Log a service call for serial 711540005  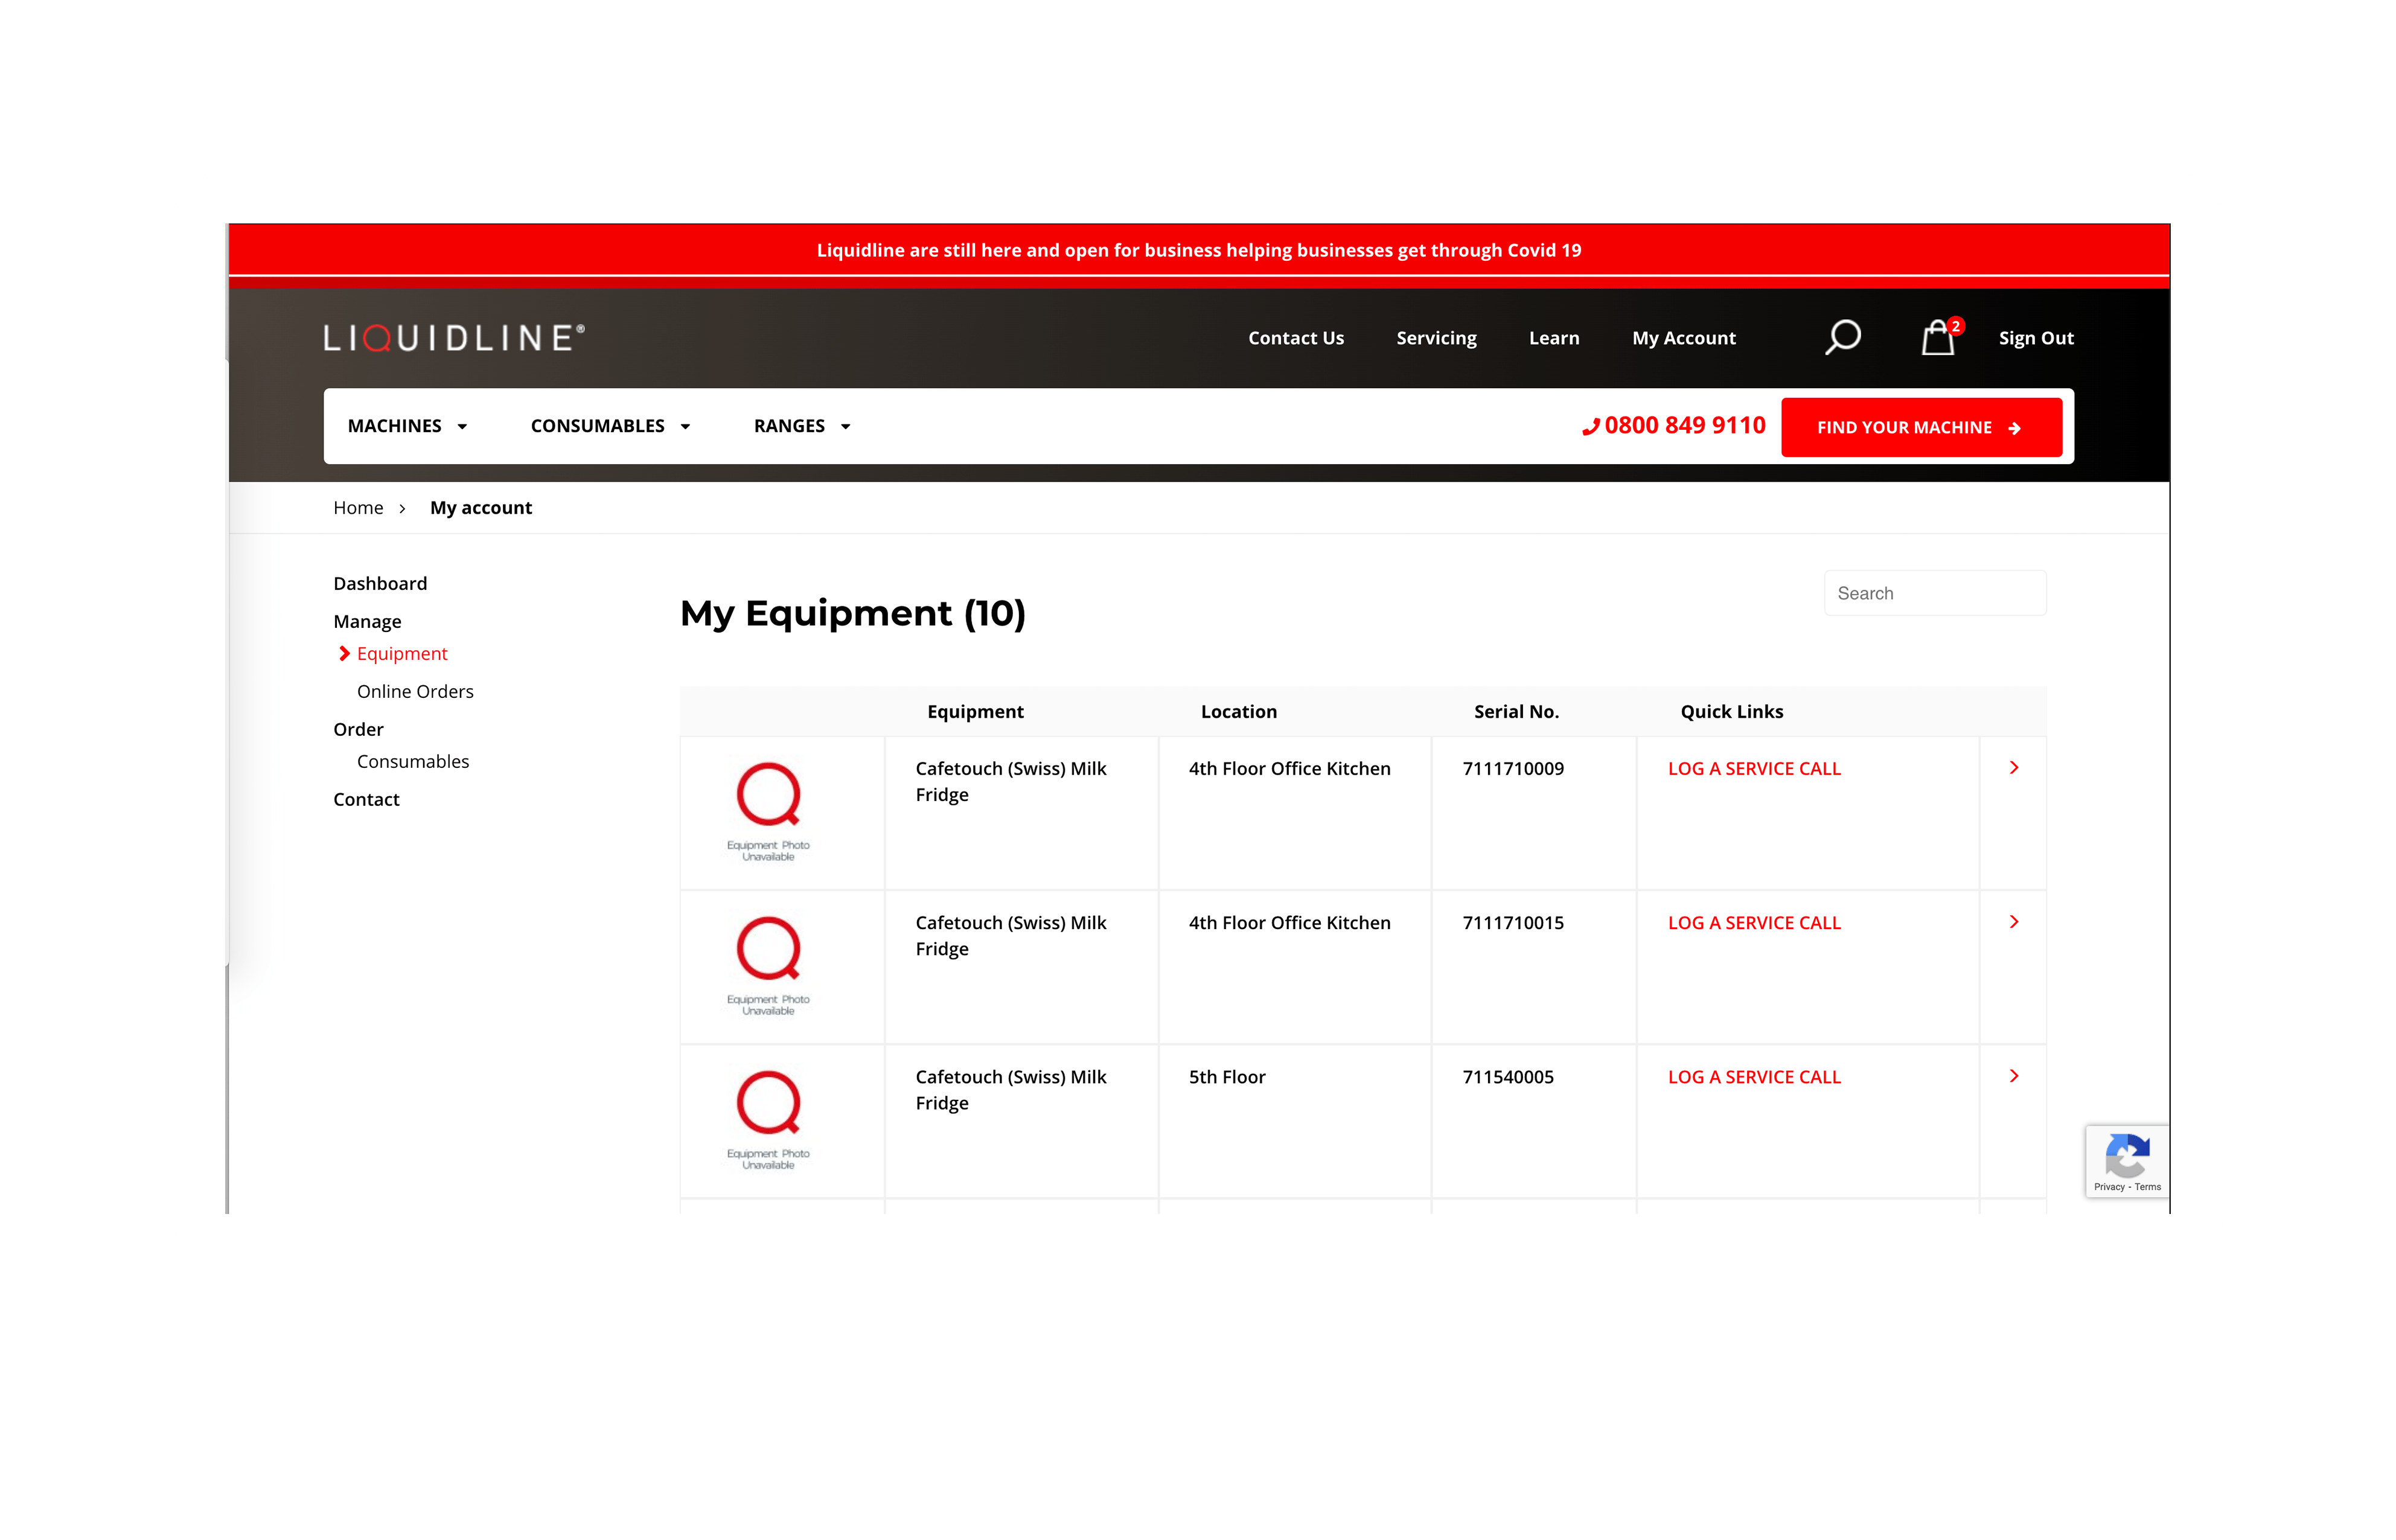coord(1753,1076)
